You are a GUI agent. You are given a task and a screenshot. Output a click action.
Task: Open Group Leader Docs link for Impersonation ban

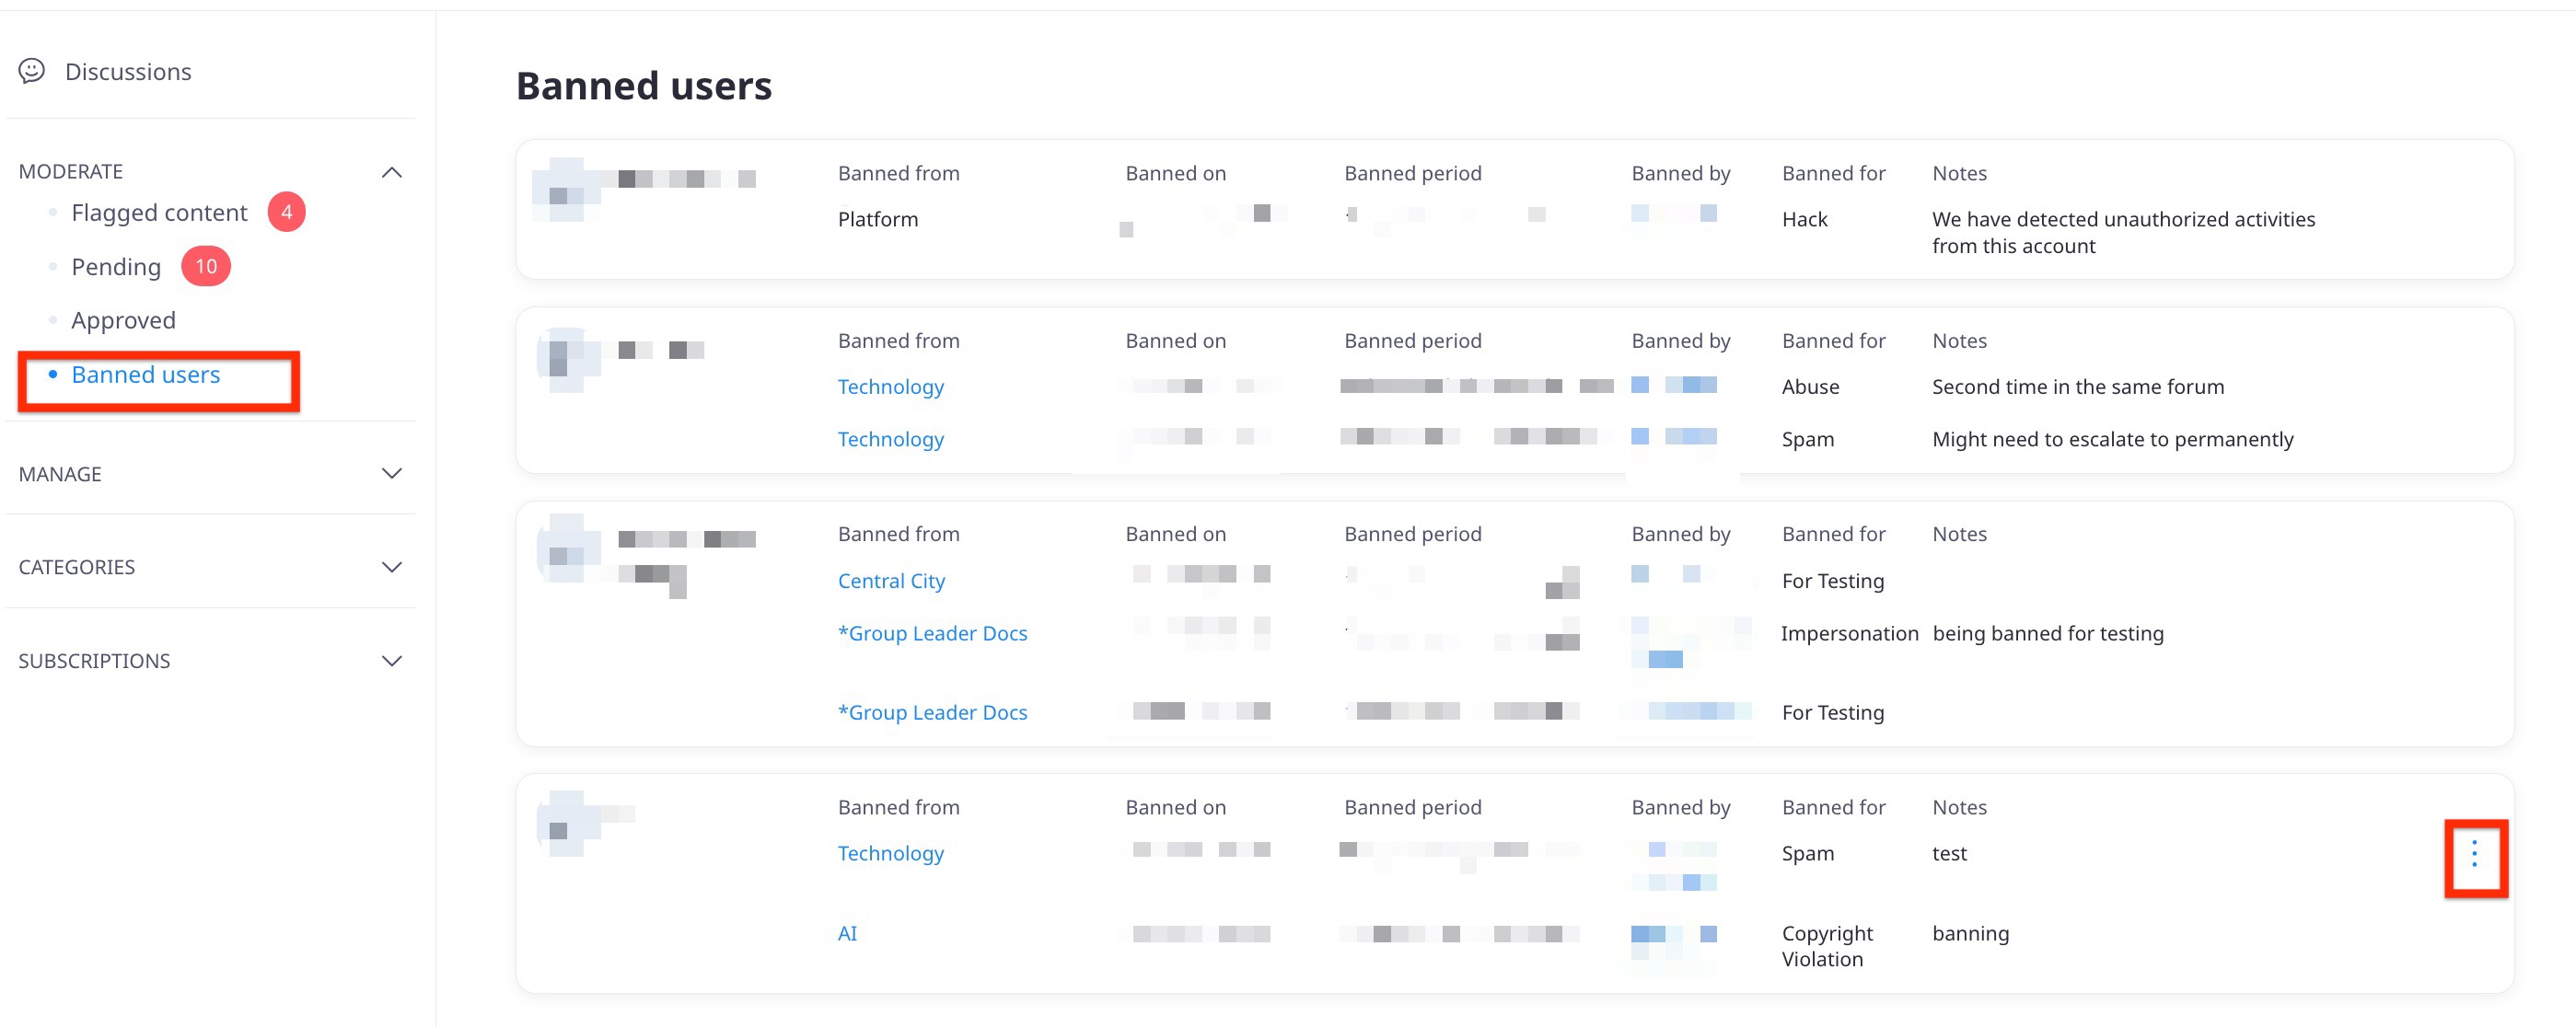tap(932, 633)
